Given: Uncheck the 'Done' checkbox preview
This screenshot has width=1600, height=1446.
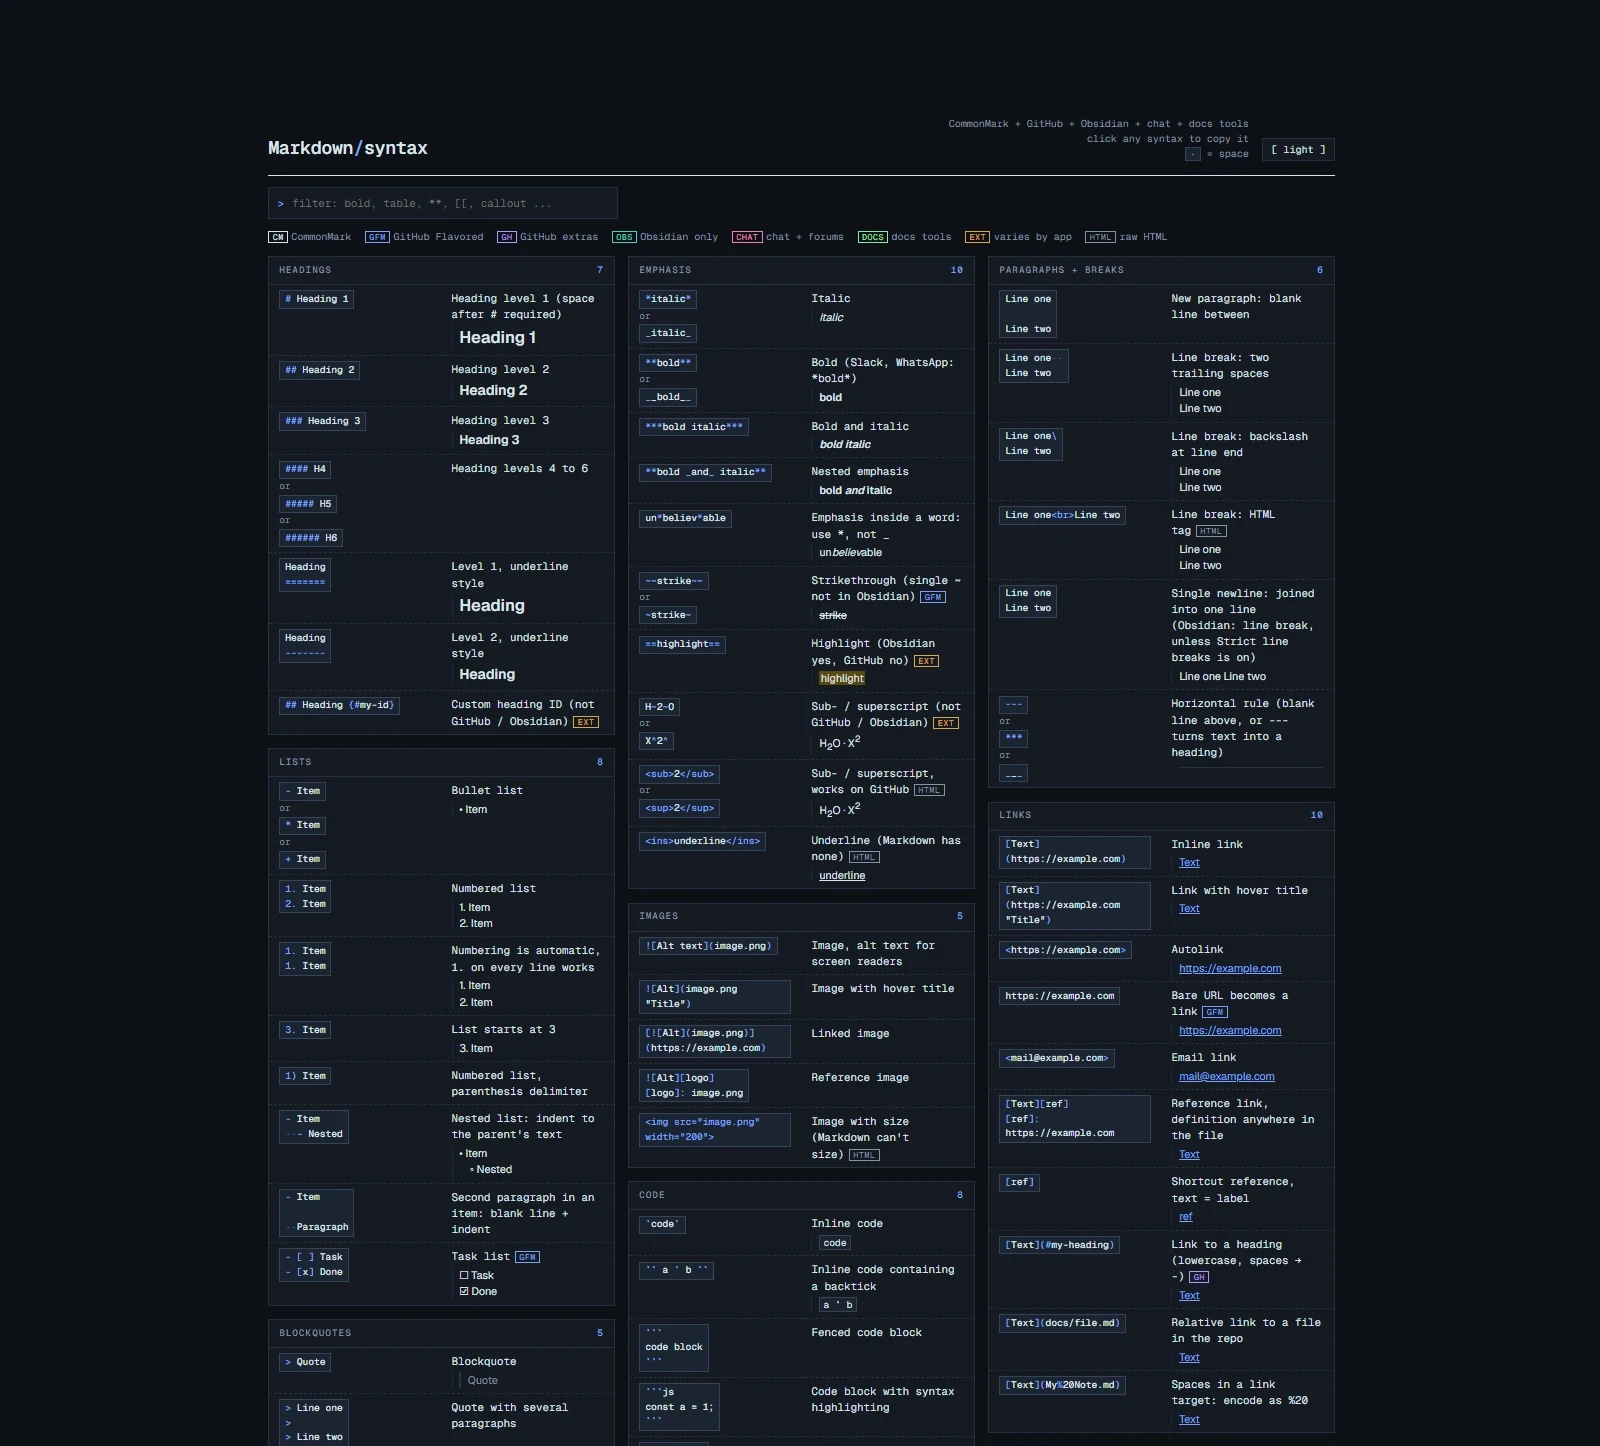Looking at the screenshot, I should (464, 1292).
